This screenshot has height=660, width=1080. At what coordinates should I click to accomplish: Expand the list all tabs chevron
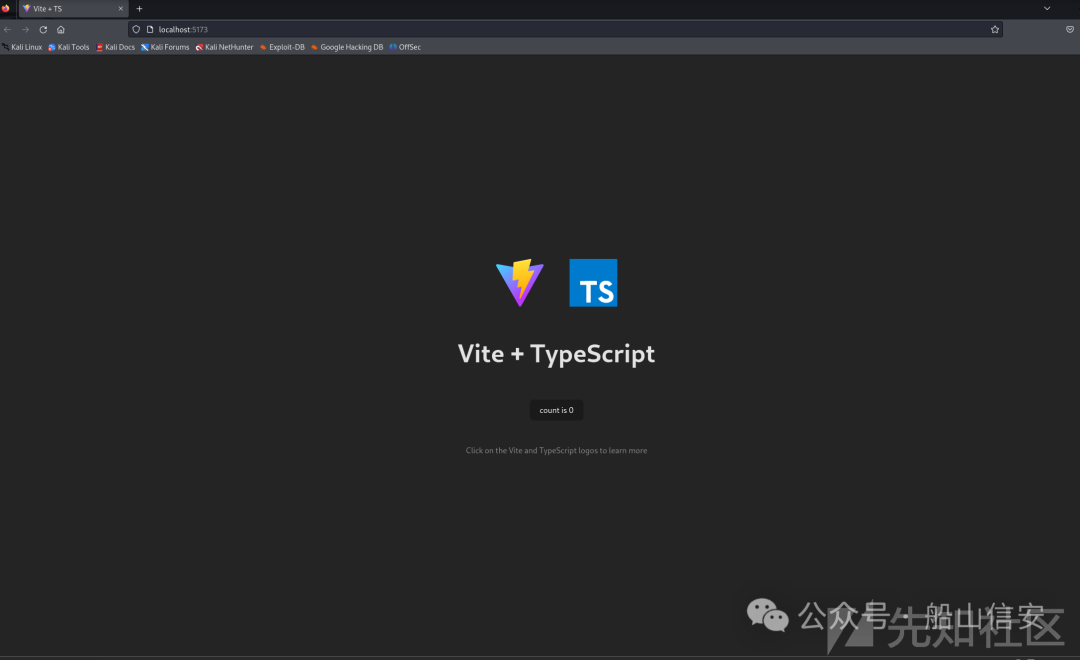click(1047, 9)
